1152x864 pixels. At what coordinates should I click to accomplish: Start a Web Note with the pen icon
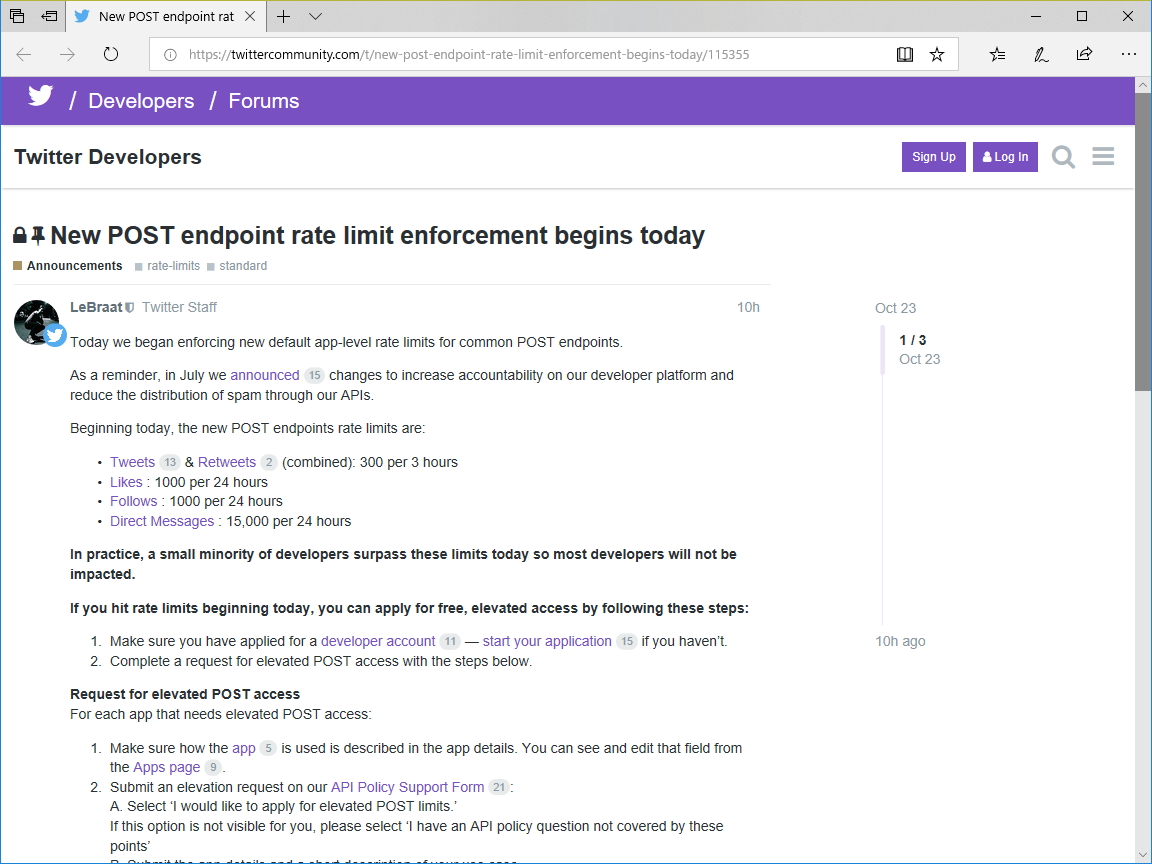click(1041, 55)
